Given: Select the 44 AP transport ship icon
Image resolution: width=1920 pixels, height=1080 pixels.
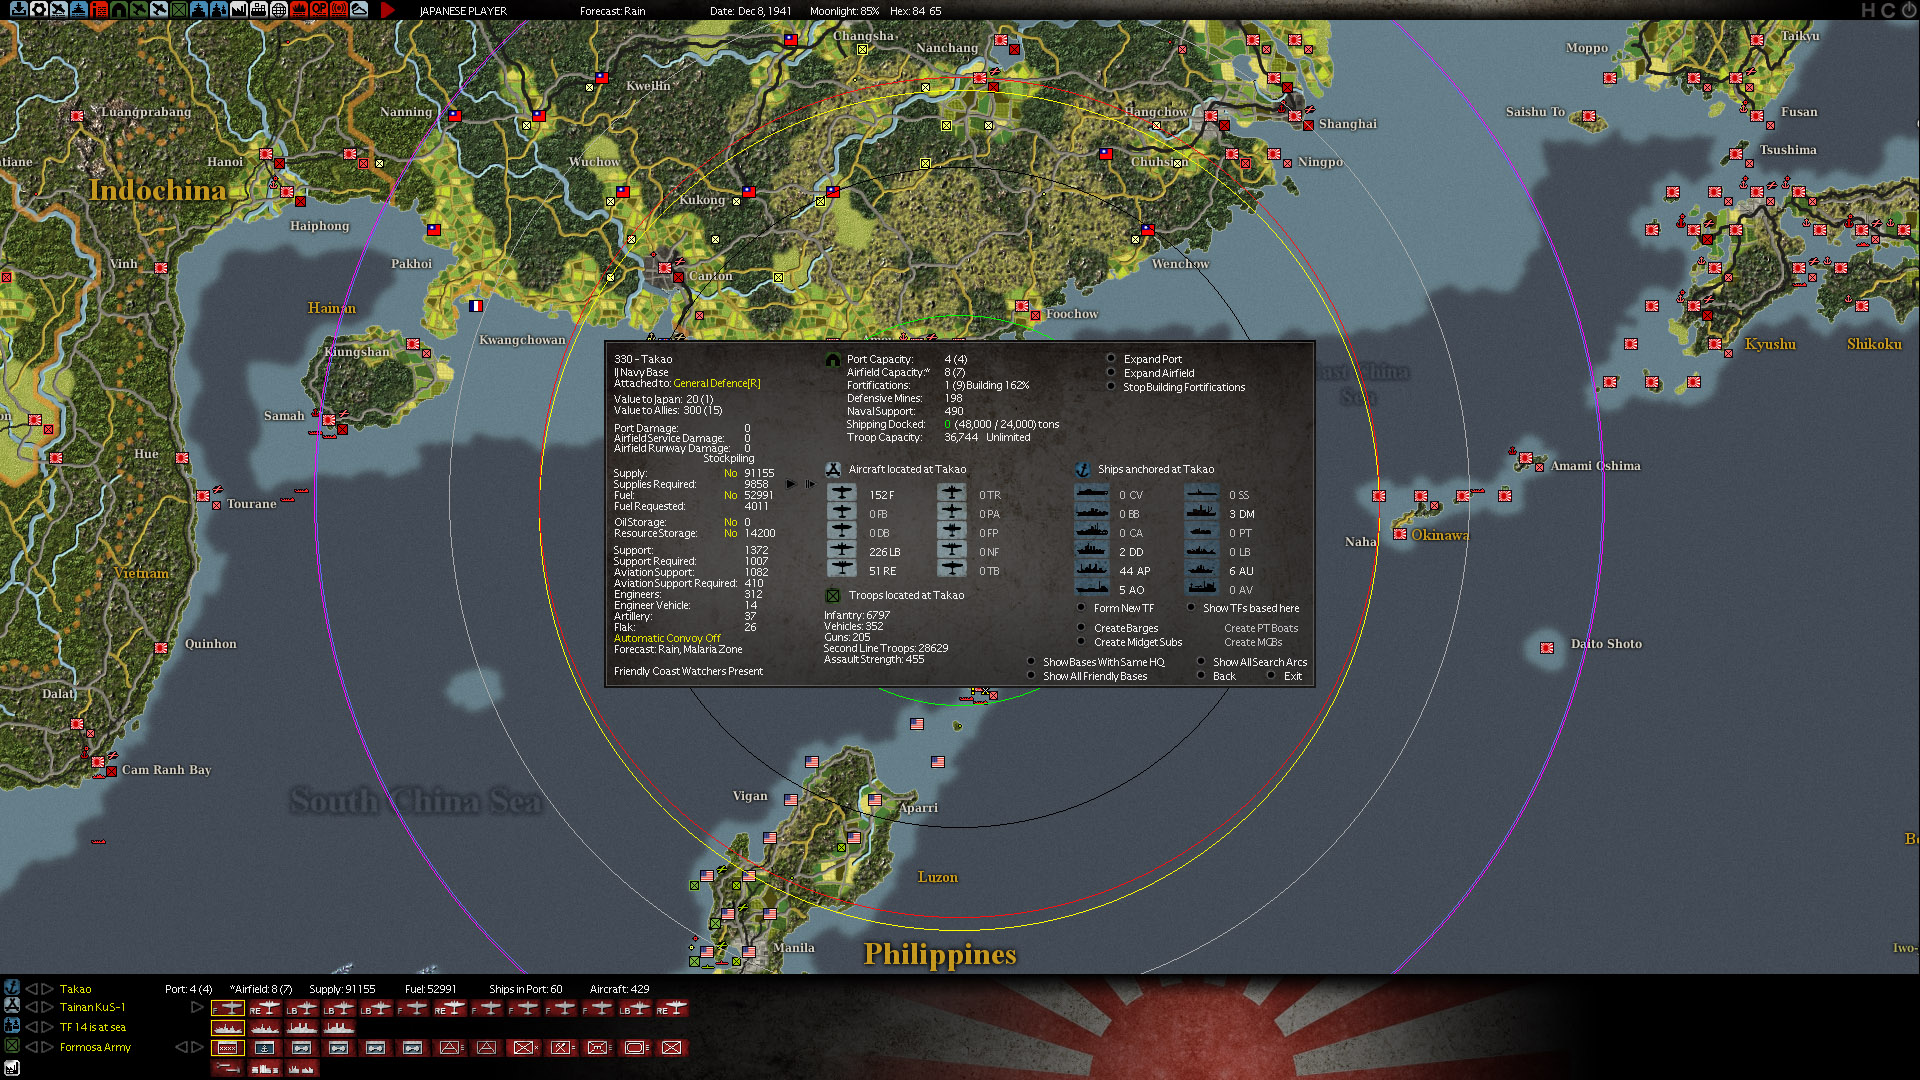Looking at the screenshot, I should 1092,570.
